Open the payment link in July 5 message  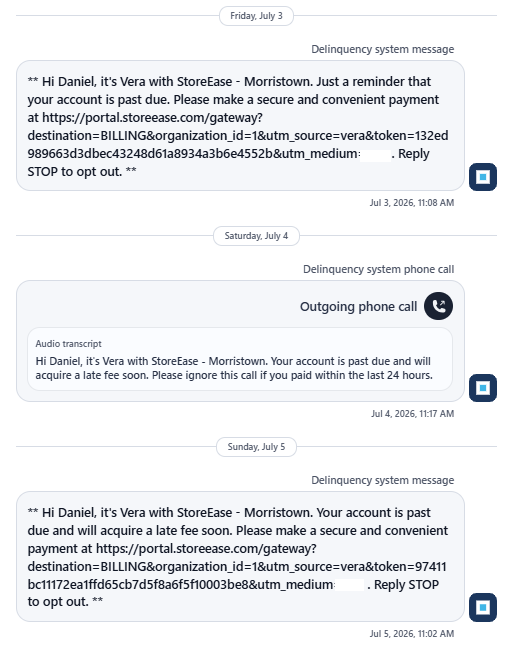point(237,566)
